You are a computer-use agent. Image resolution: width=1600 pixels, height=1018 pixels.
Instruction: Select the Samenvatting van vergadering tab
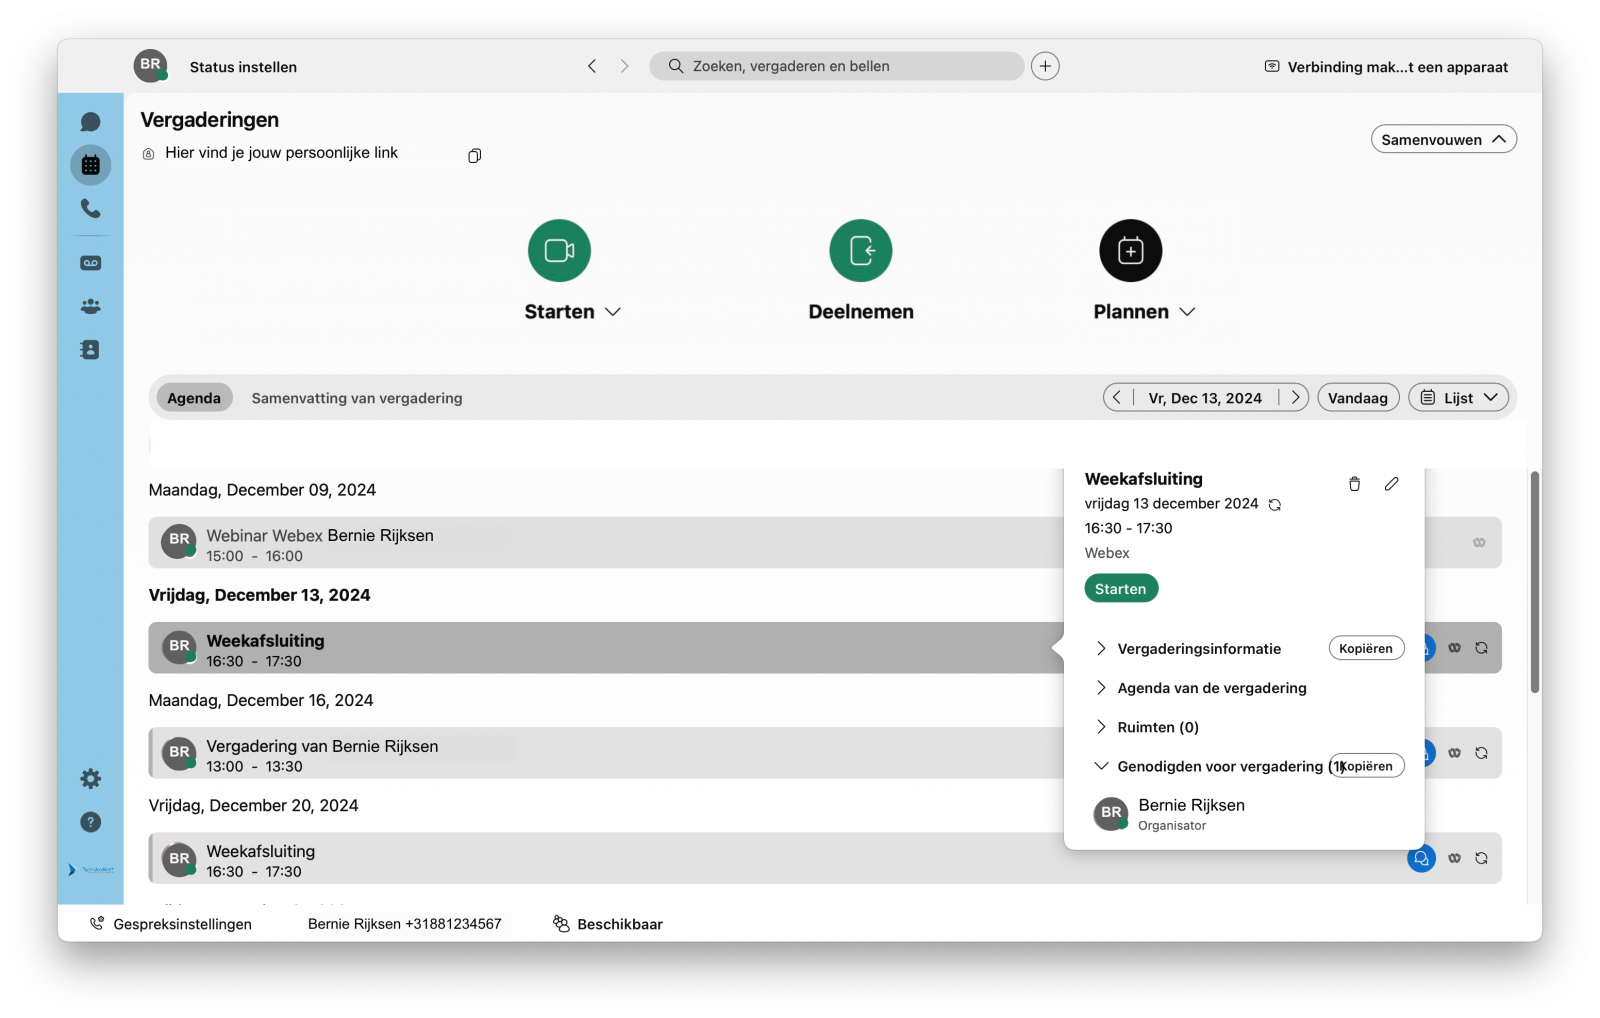pyautogui.click(x=356, y=397)
